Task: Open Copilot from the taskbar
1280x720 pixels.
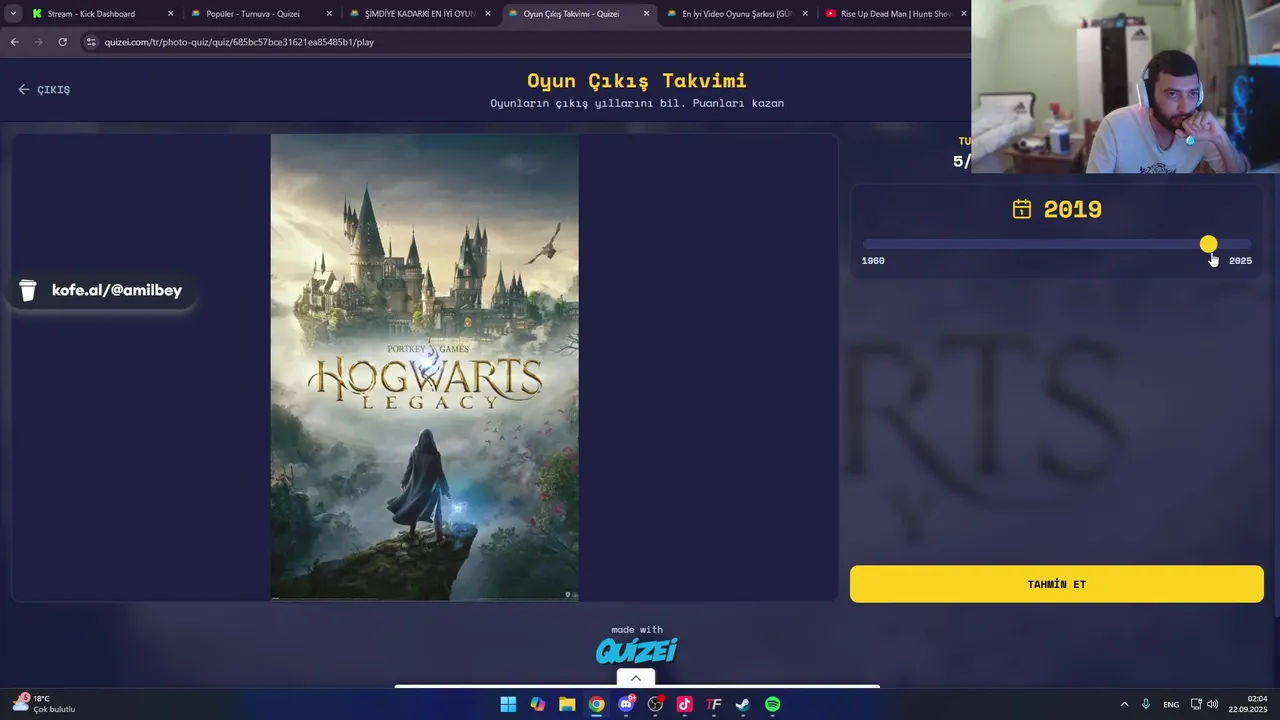Action: pyautogui.click(x=538, y=704)
